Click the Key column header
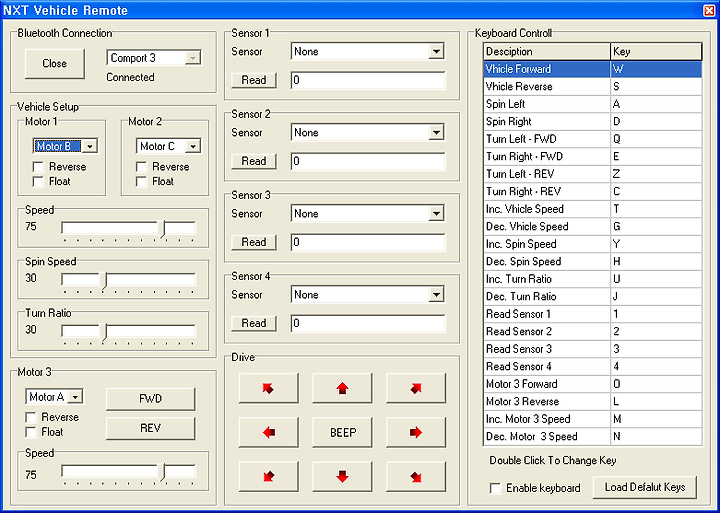720x513 pixels. click(656, 51)
